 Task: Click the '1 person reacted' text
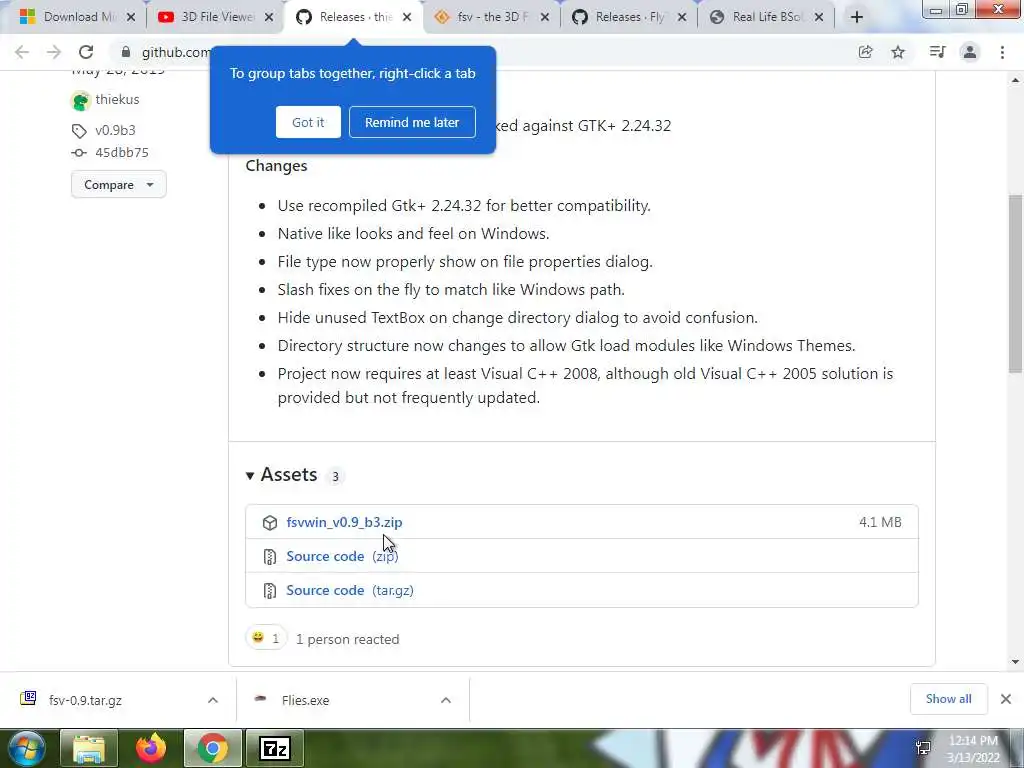point(347,639)
